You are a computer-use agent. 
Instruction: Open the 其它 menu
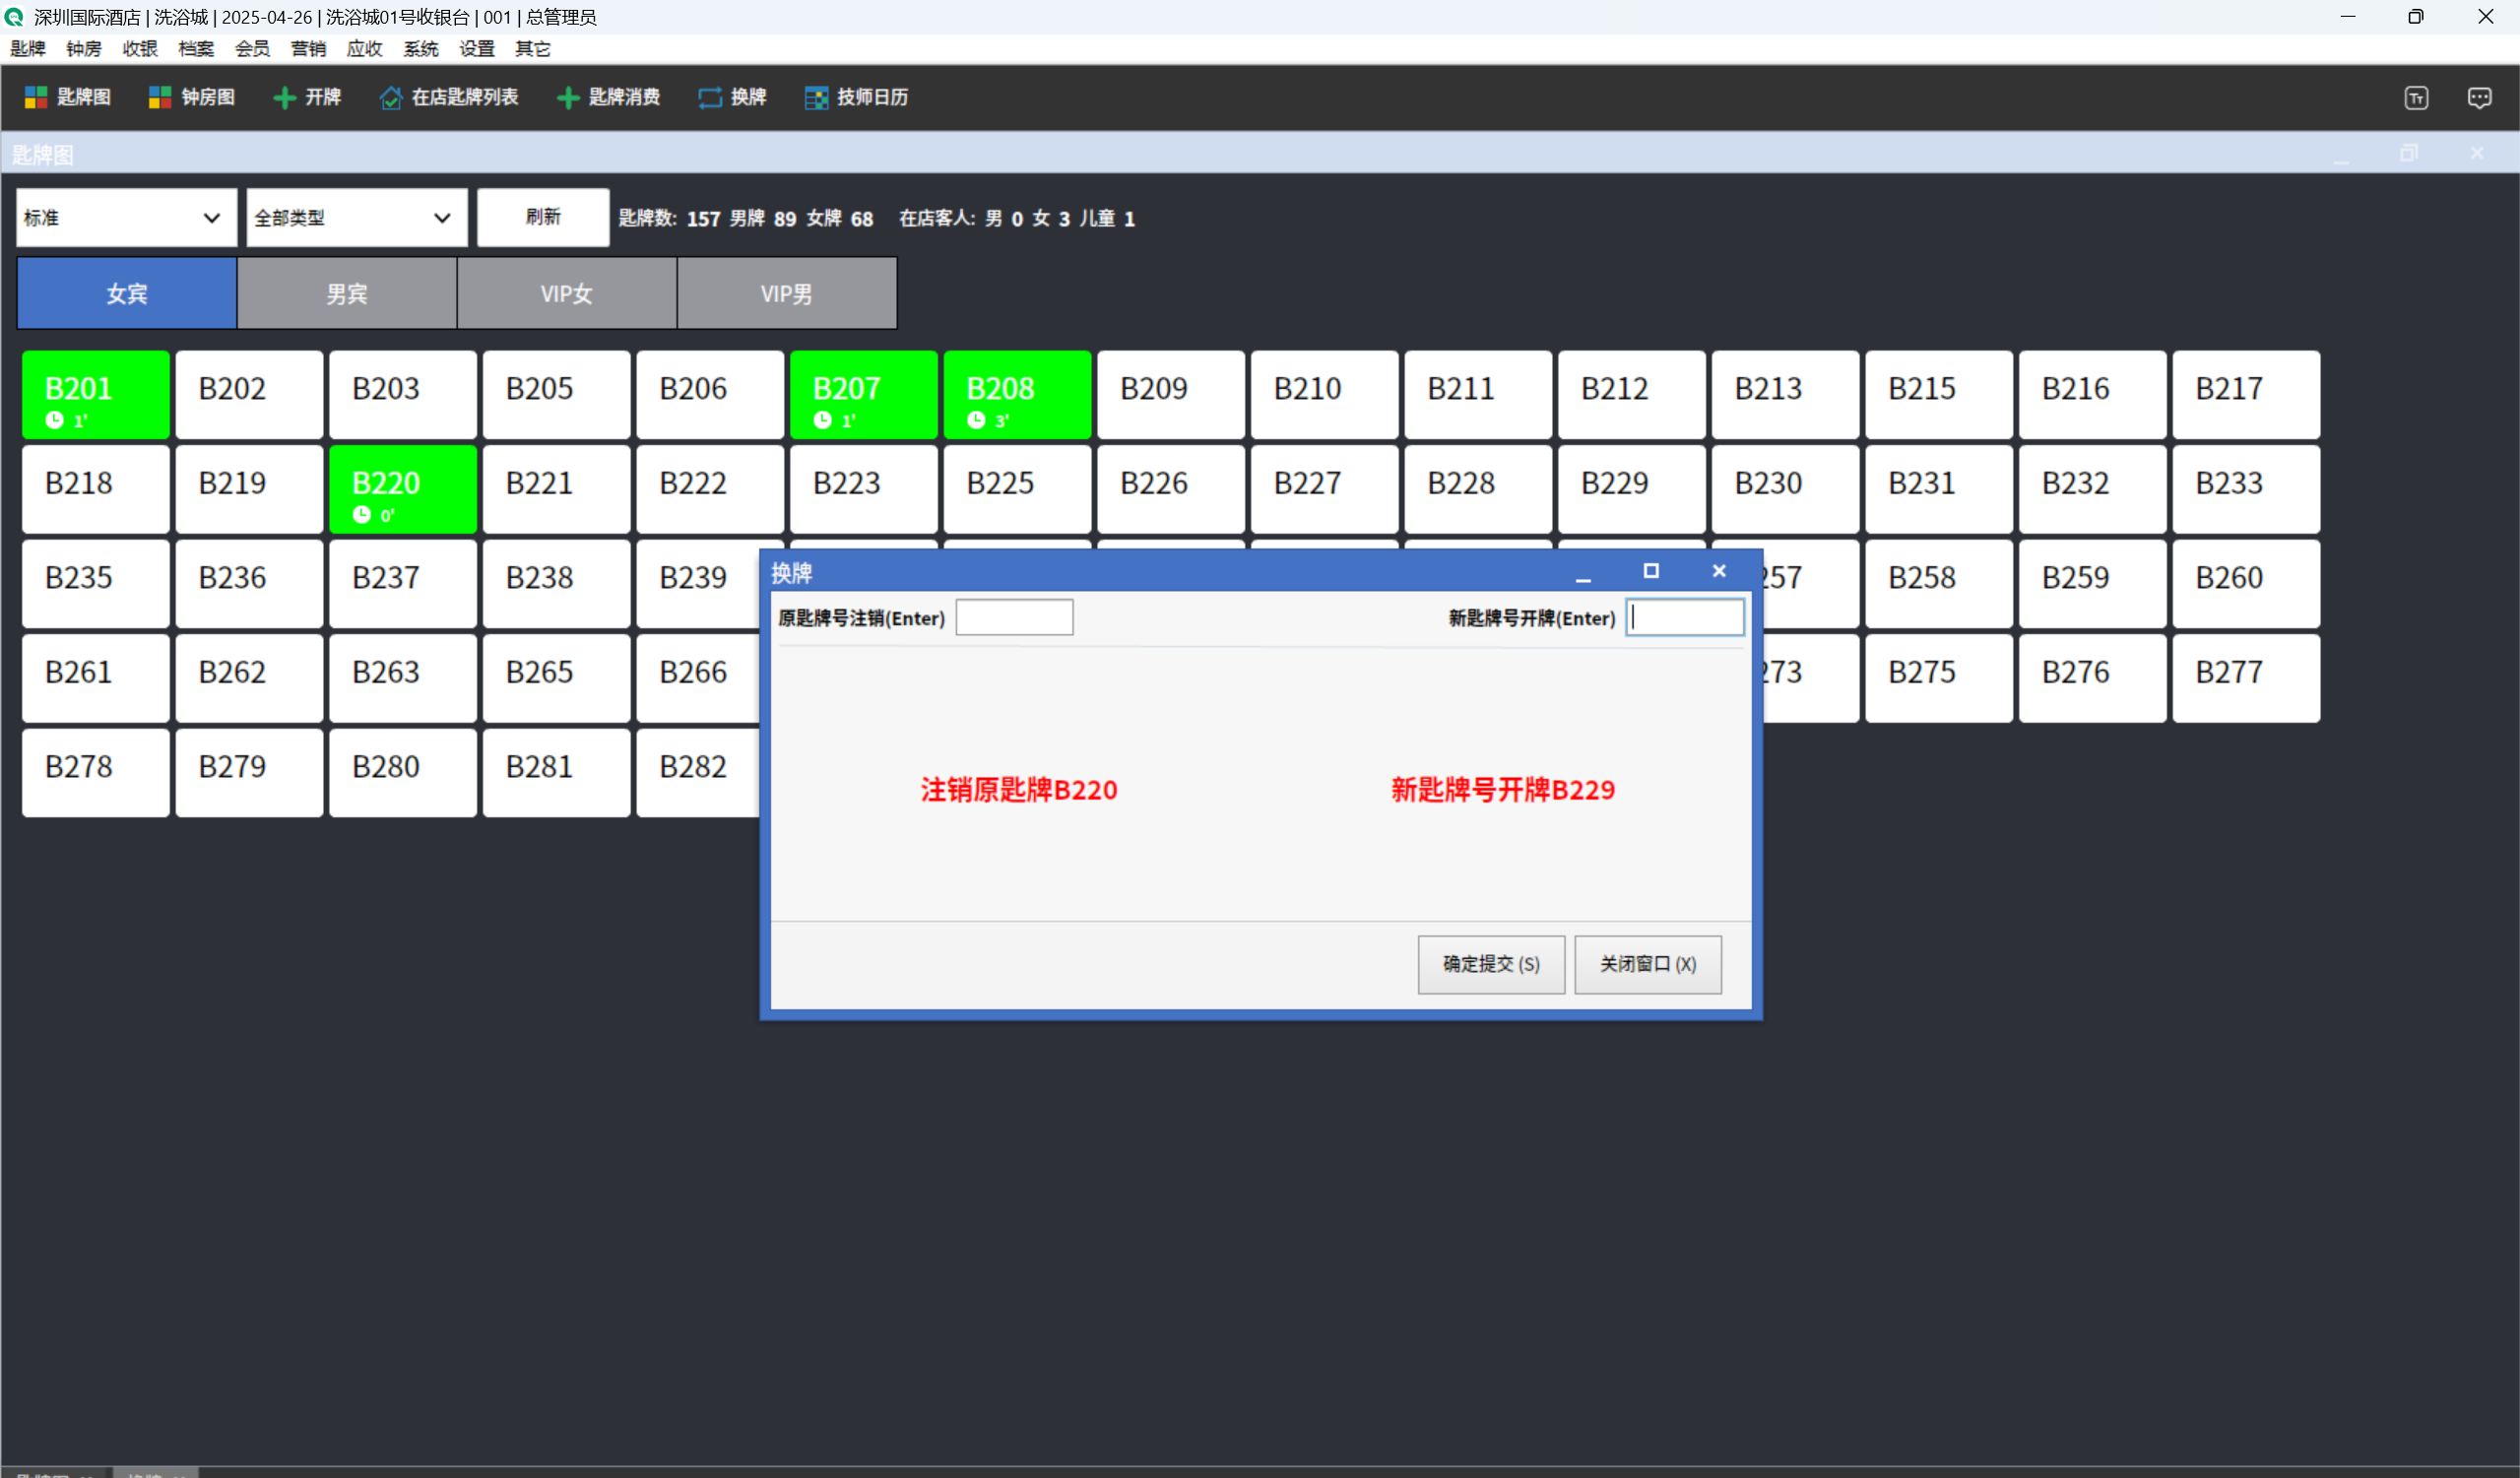click(533, 49)
